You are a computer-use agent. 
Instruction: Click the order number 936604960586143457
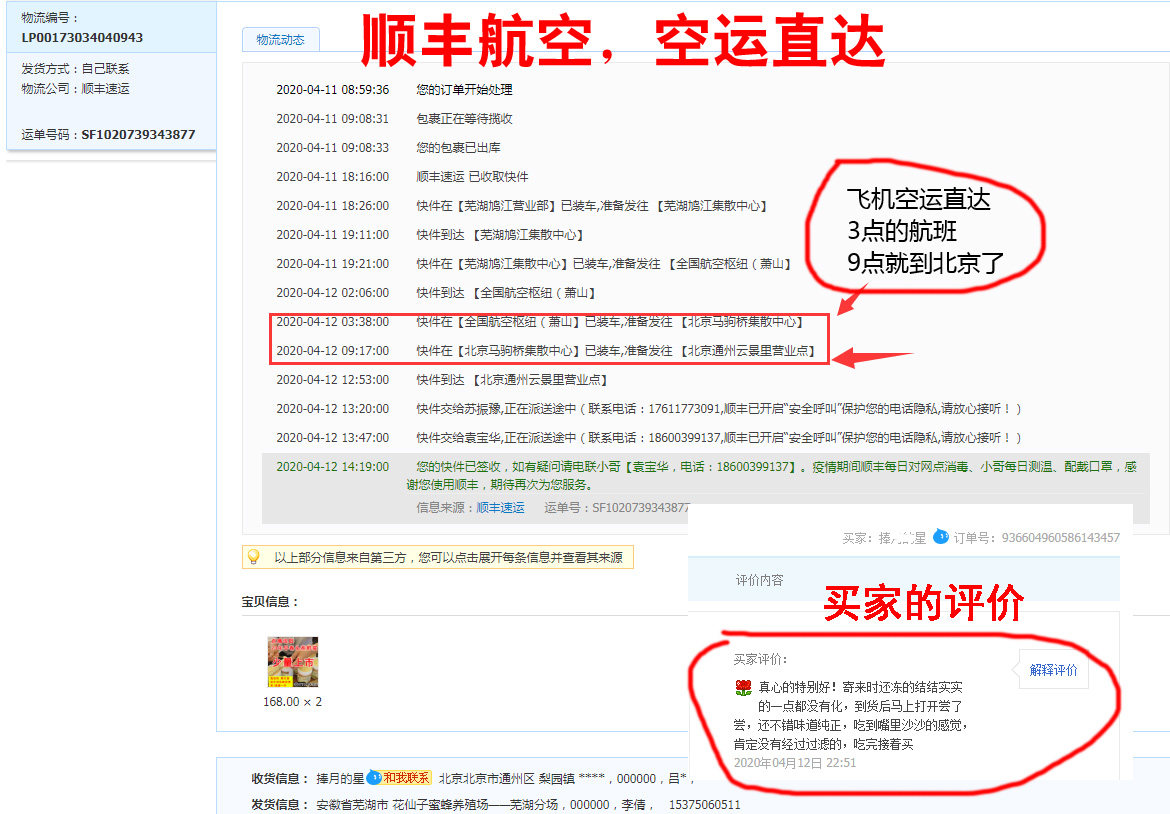click(1060, 537)
